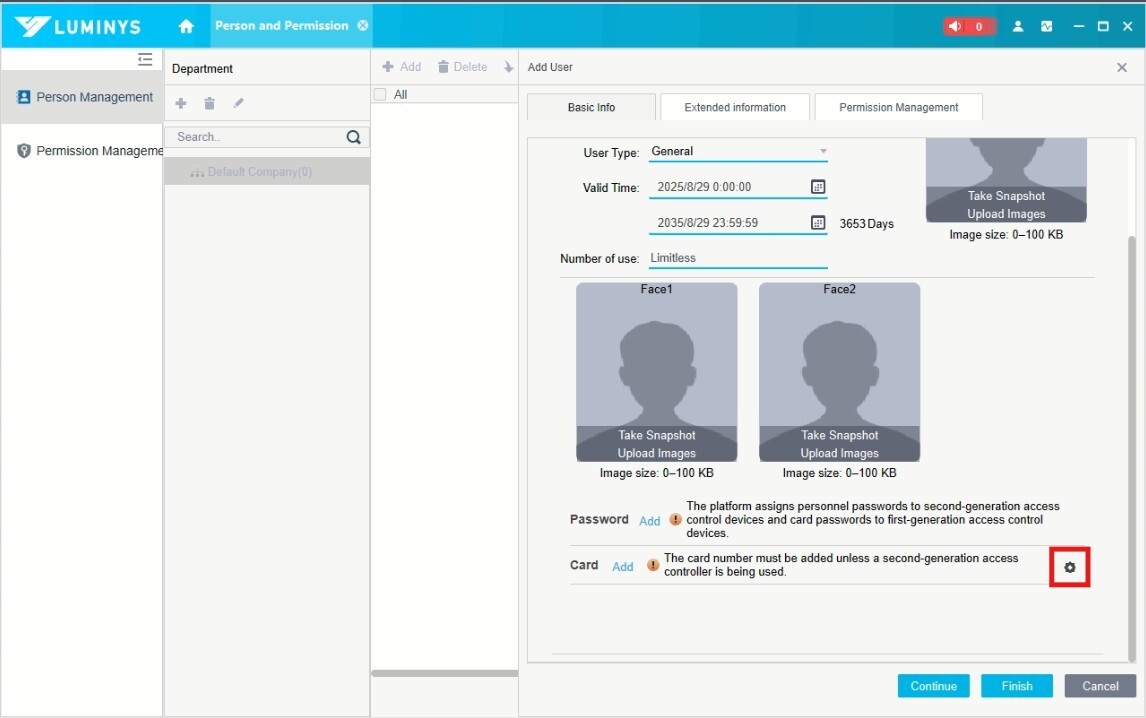Viewport: 1146px width, 718px height.
Task: Open the alarm notification indicator
Action: click(x=968, y=26)
